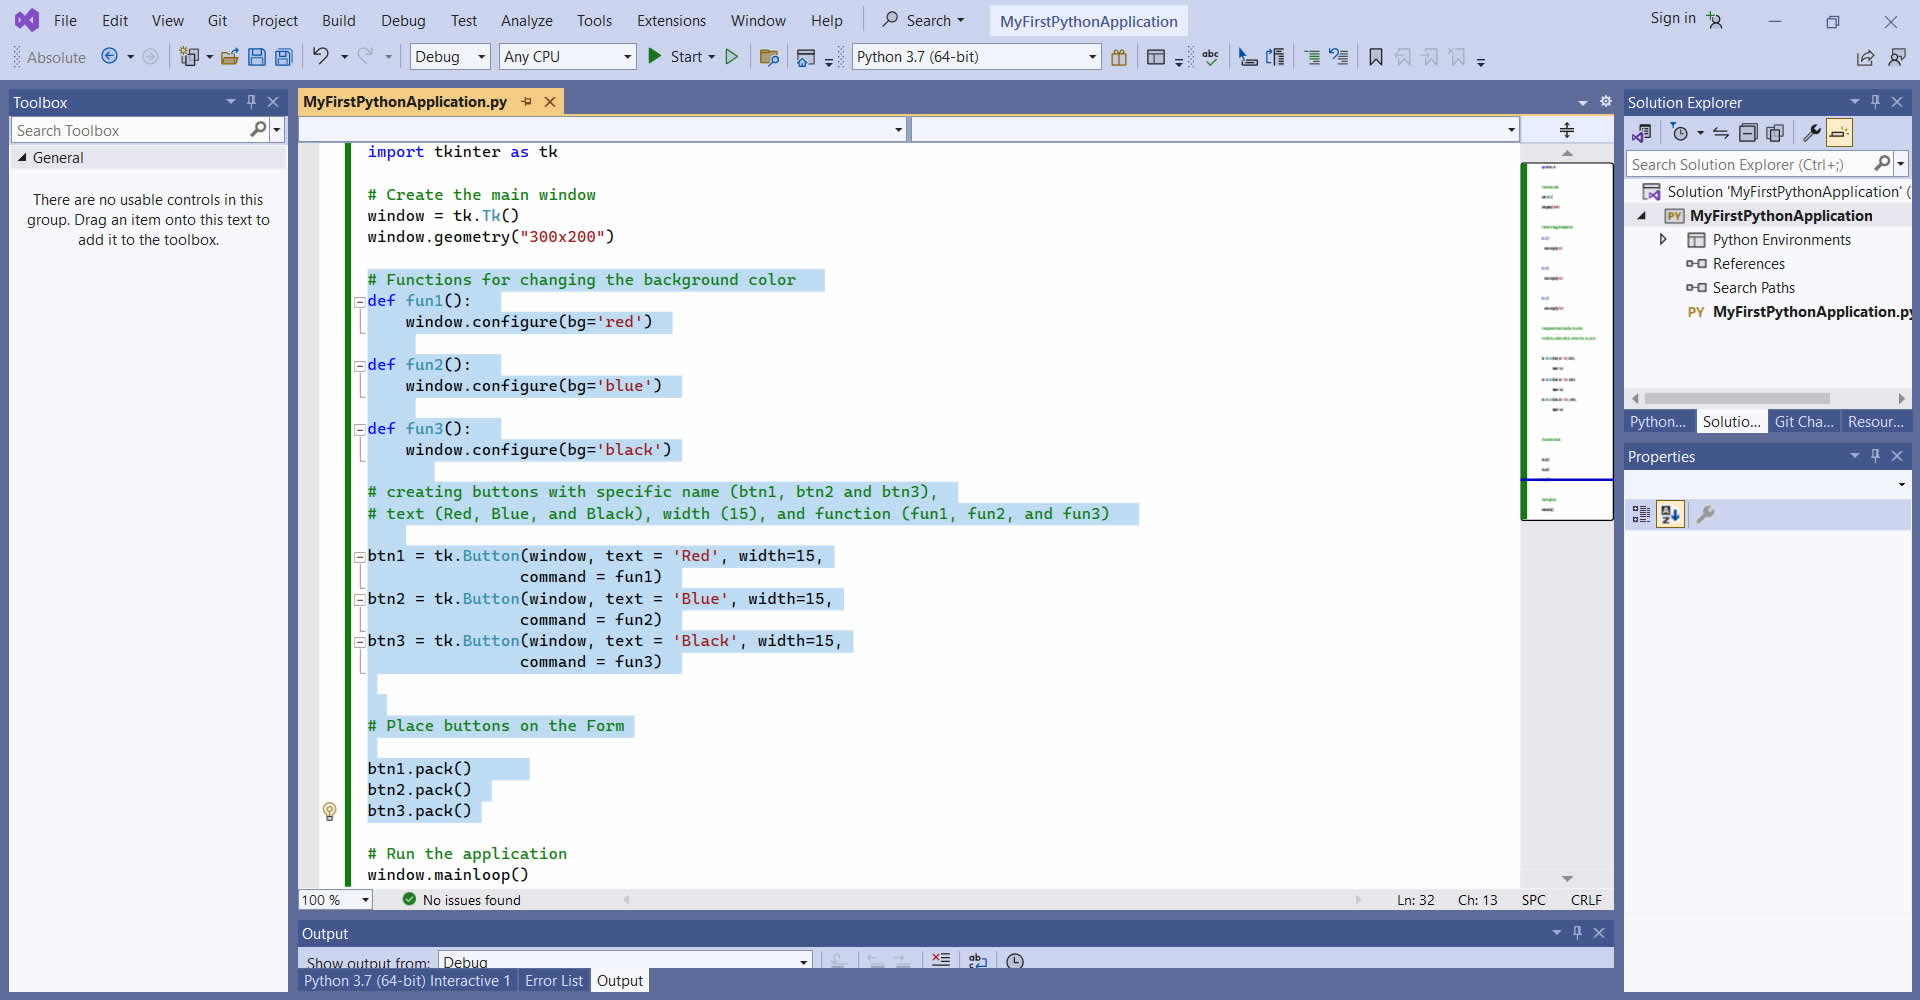Open the Extensions menu
This screenshot has height=1000, width=1920.
[671, 20]
